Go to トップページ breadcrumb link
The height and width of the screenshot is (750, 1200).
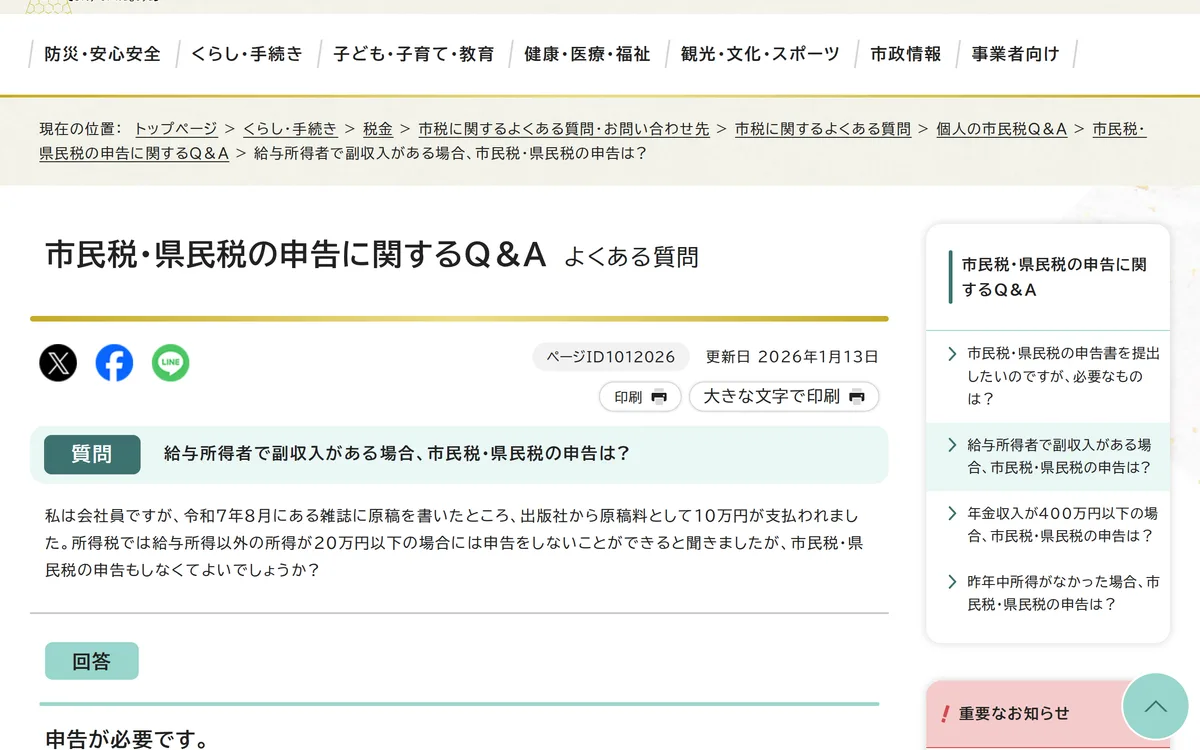[176, 129]
